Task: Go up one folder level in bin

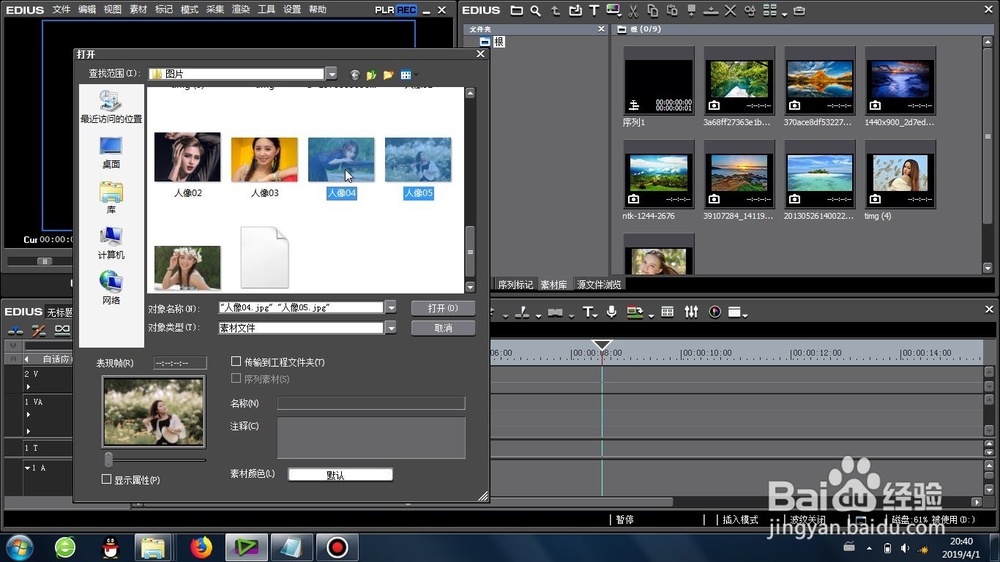Action: point(555,10)
